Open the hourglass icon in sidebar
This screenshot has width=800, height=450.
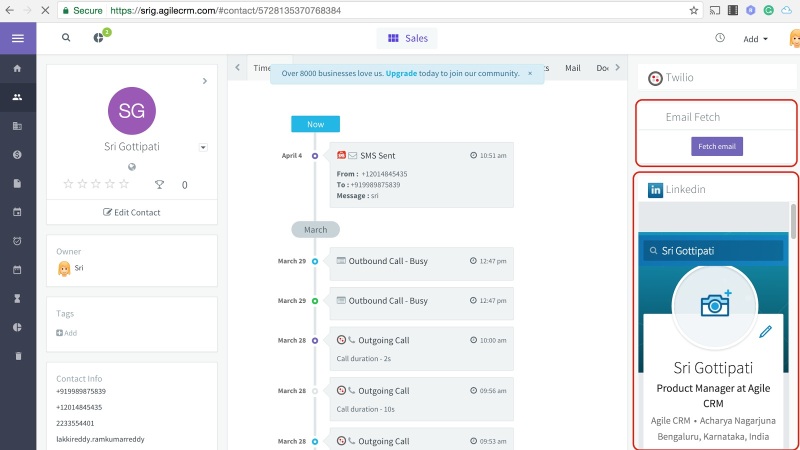point(17,298)
